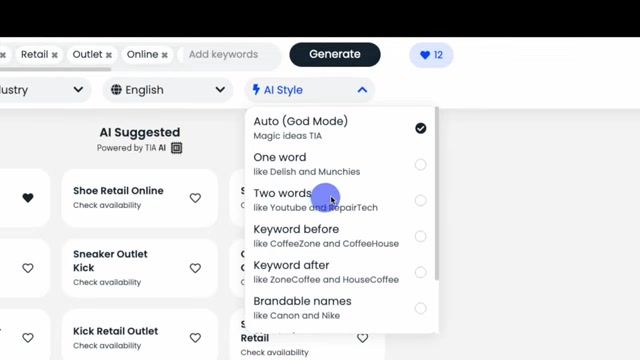Open the English language dropdown
The height and width of the screenshot is (360, 640).
point(167,90)
